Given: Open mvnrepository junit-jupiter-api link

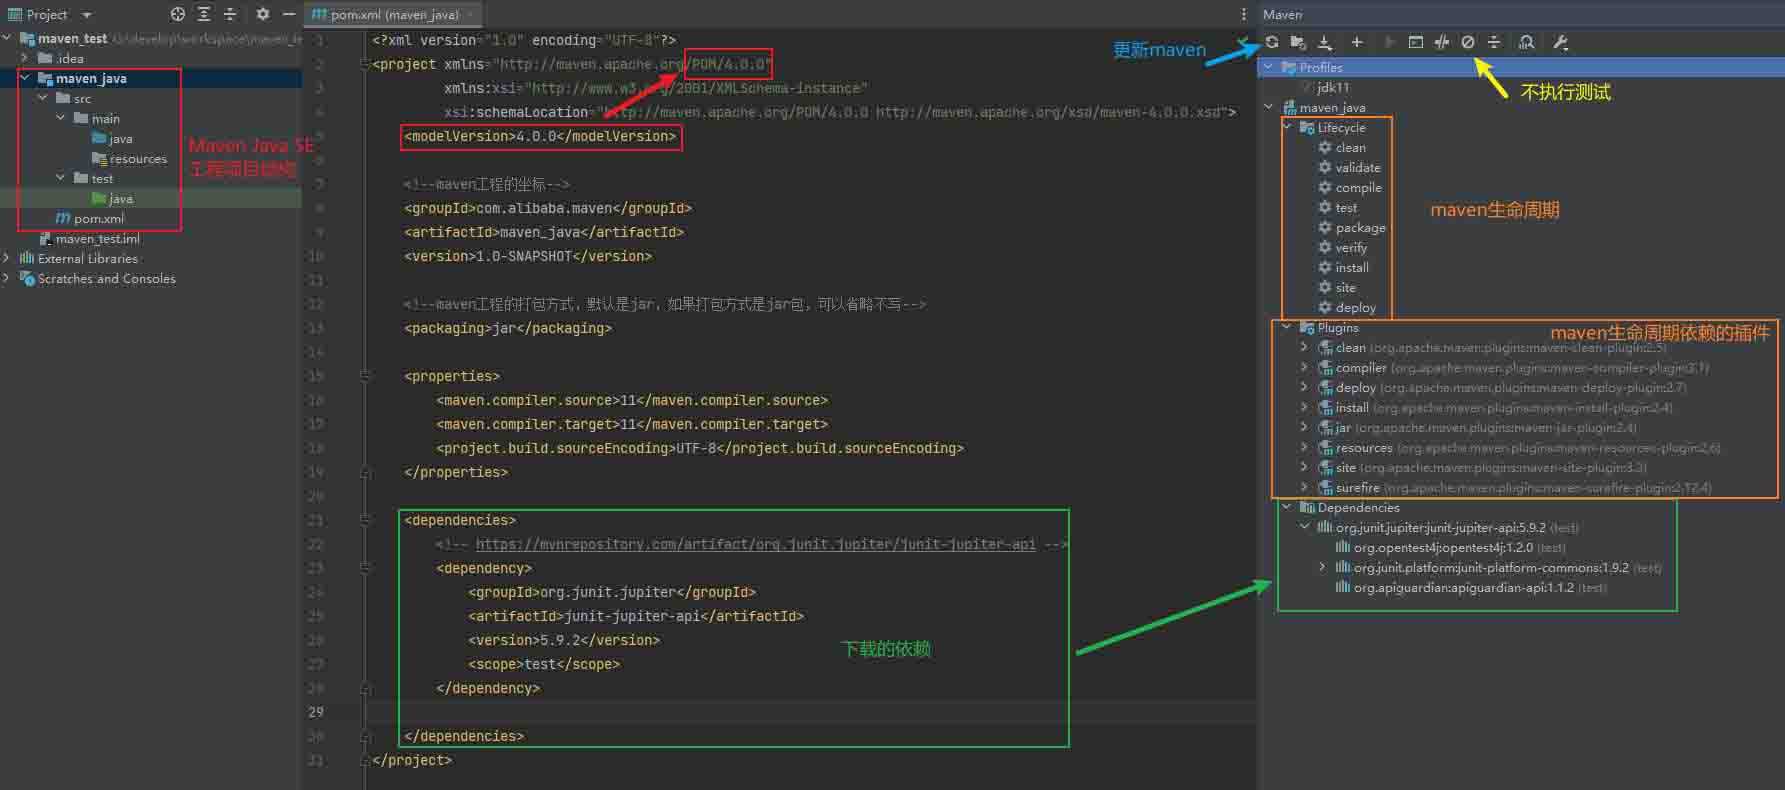Looking at the screenshot, I should (x=755, y=544).
